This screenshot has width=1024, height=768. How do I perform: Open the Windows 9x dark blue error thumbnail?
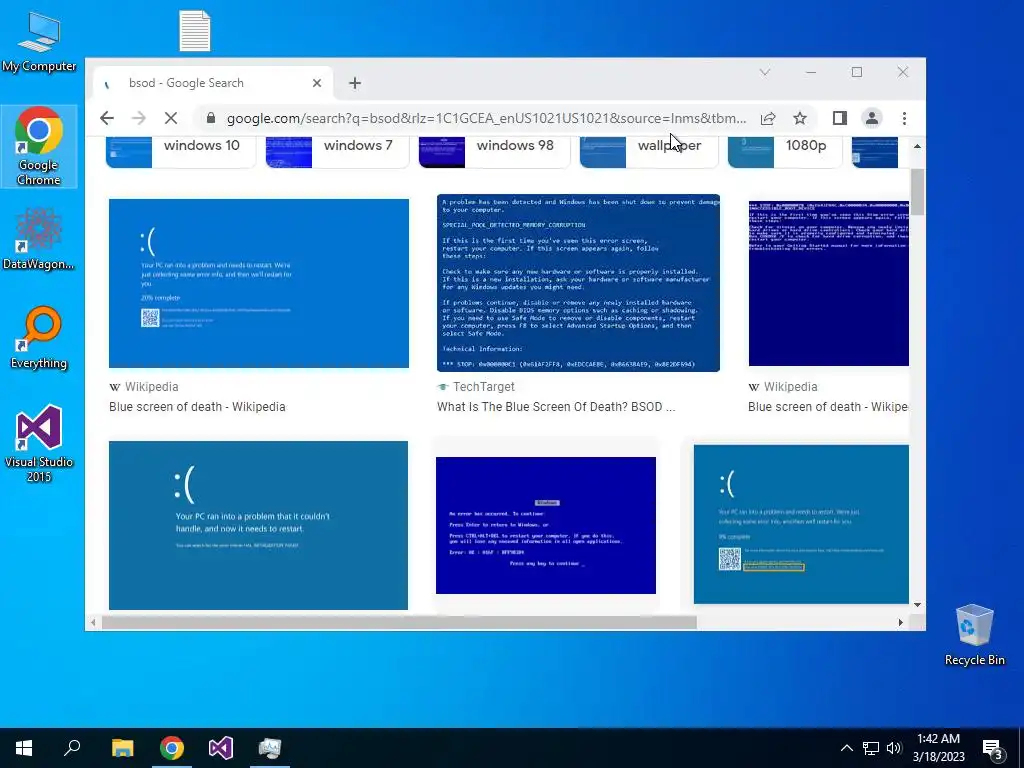(x=546, y=525)
